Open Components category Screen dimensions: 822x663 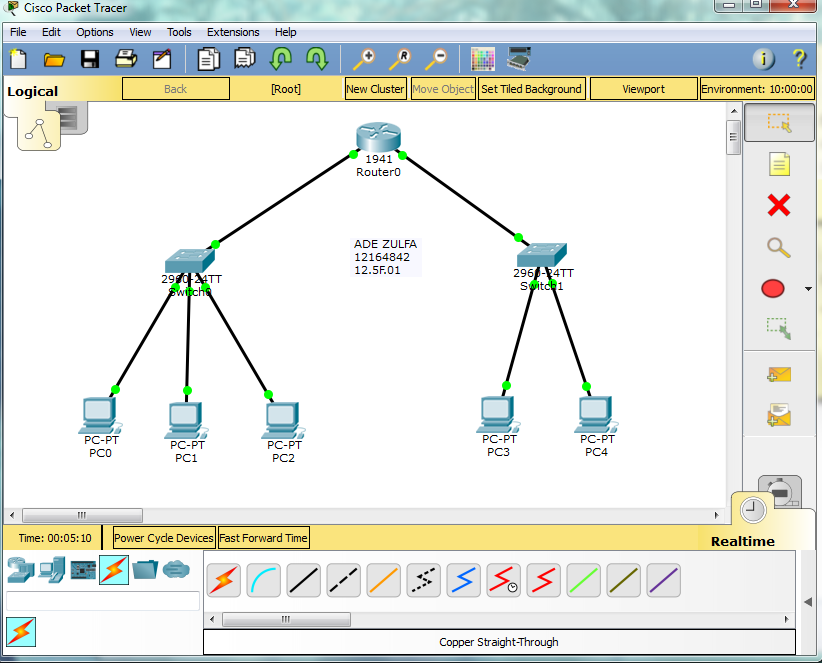[x=83, y=570]
